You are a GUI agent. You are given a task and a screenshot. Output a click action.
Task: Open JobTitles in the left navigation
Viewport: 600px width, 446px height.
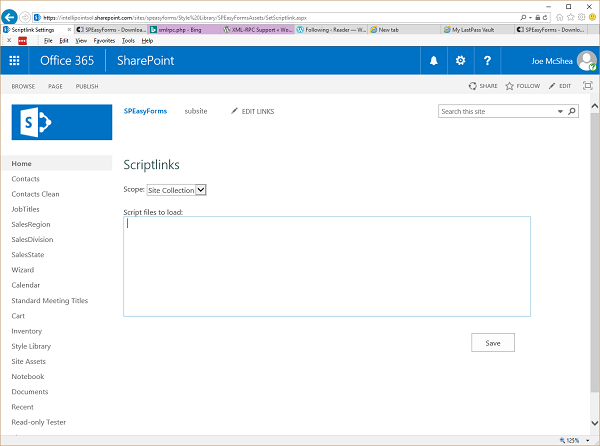(x=25, y=209)
